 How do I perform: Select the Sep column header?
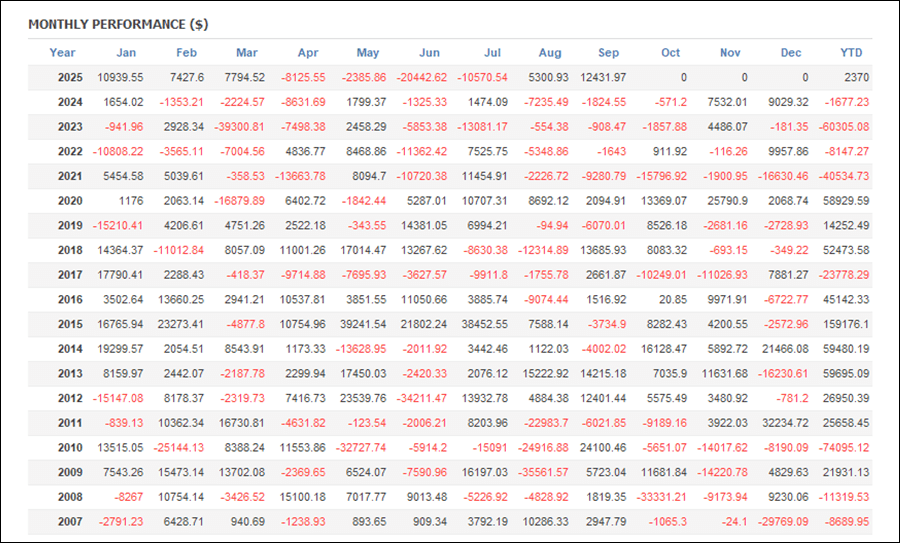(608, 53)
